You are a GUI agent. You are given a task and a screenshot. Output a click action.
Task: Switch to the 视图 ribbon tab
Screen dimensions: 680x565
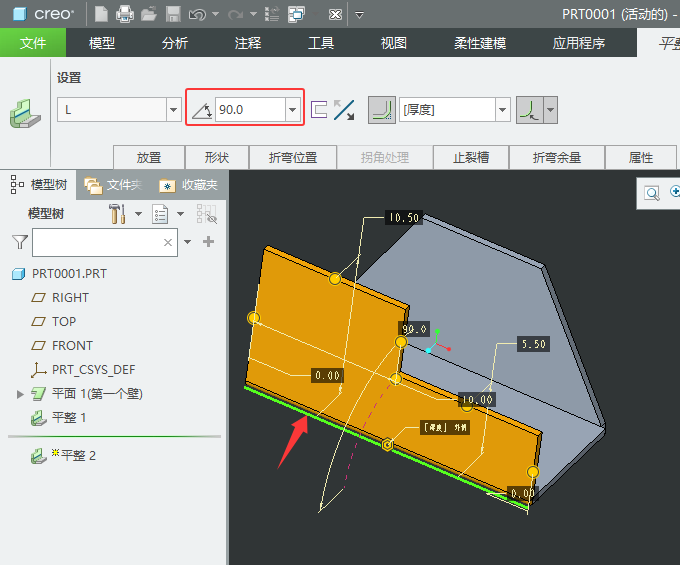coord(393,43)
